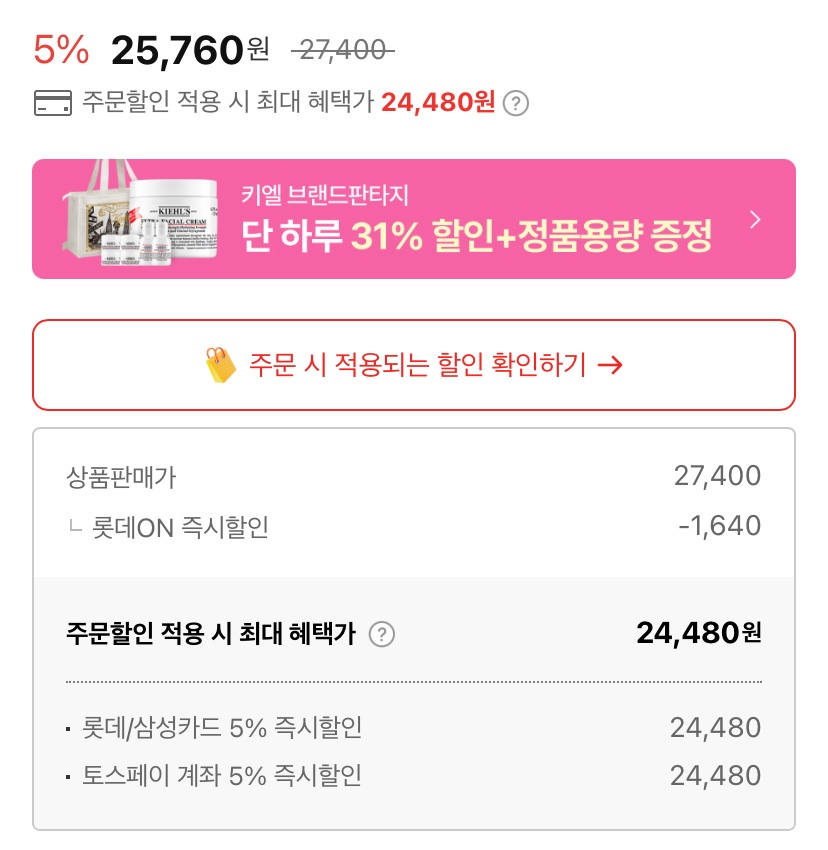Select the 상품판매가 row label
828x850 pixels.
[121, 477]
